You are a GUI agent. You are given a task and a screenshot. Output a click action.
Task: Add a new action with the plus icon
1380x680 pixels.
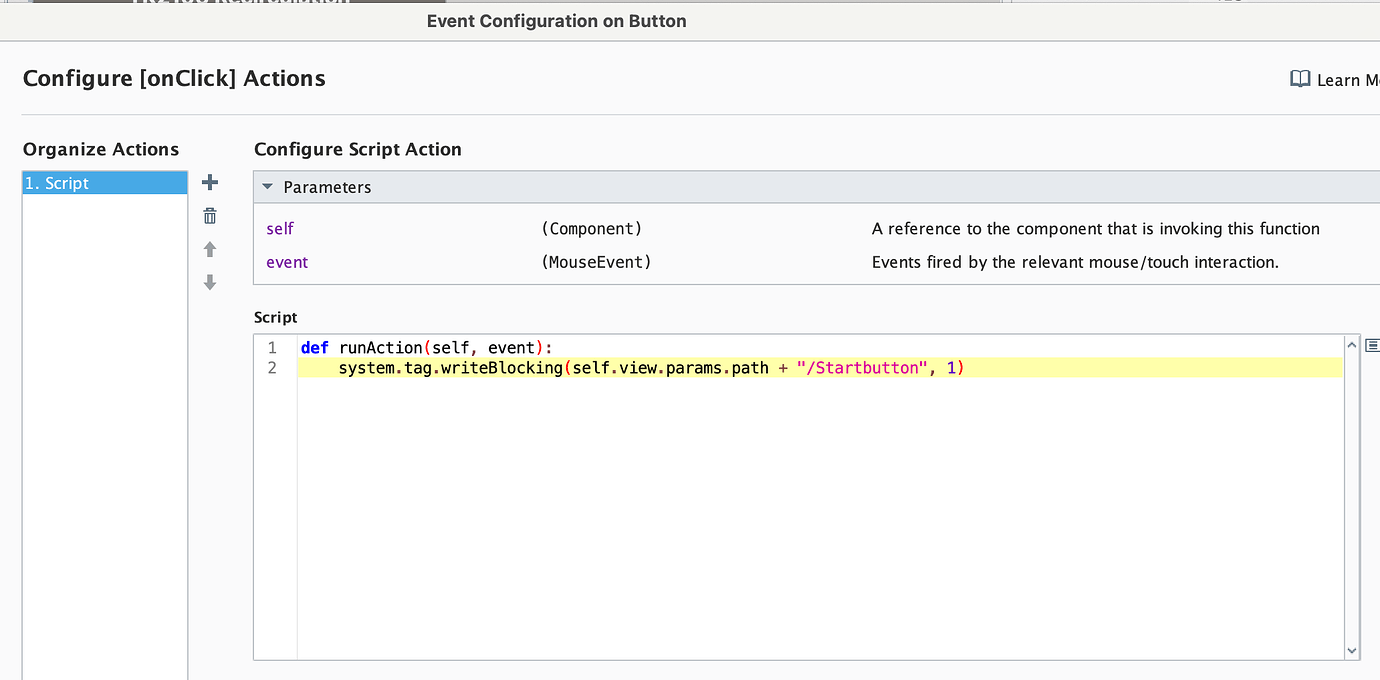209,182
